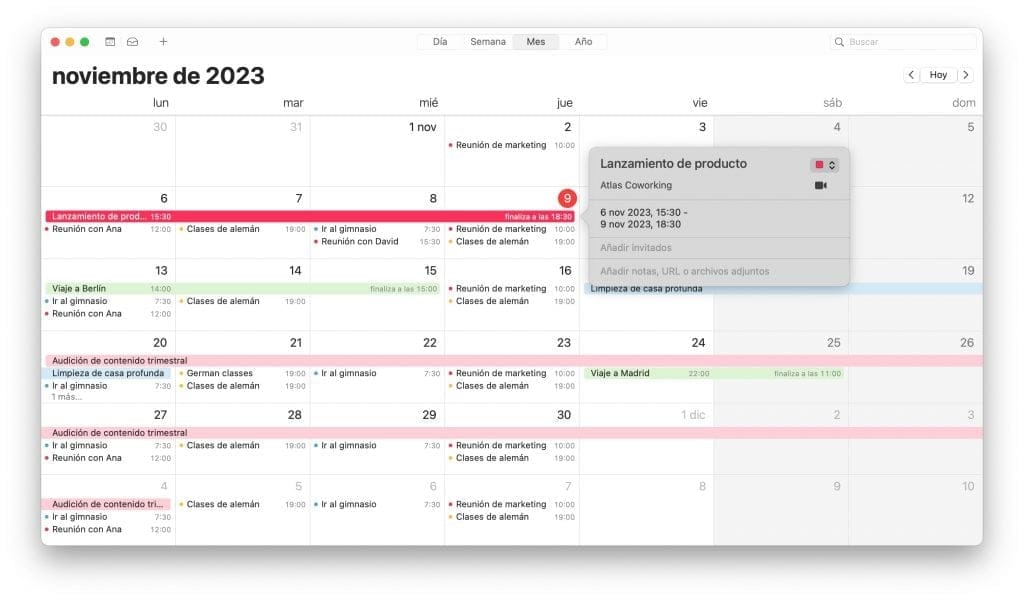Image resolution: width=1024 pixels, height=600 pixels.
Task: Click the video camera icon for Atlas Coworking
Action: 821,184
